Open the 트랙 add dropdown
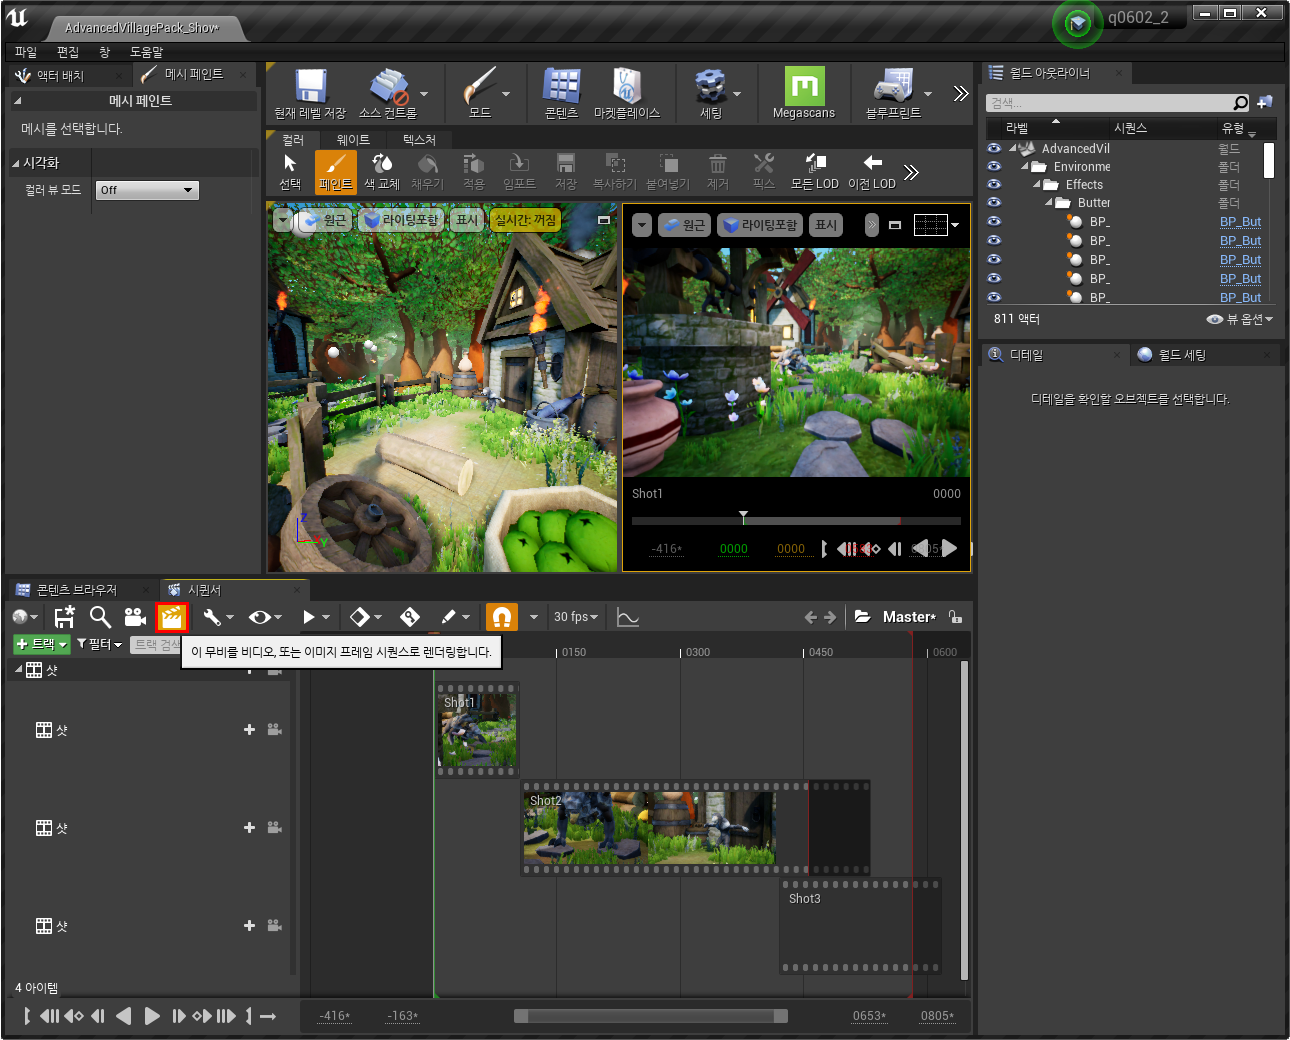1290x1040 pixels. coord(42,644)
